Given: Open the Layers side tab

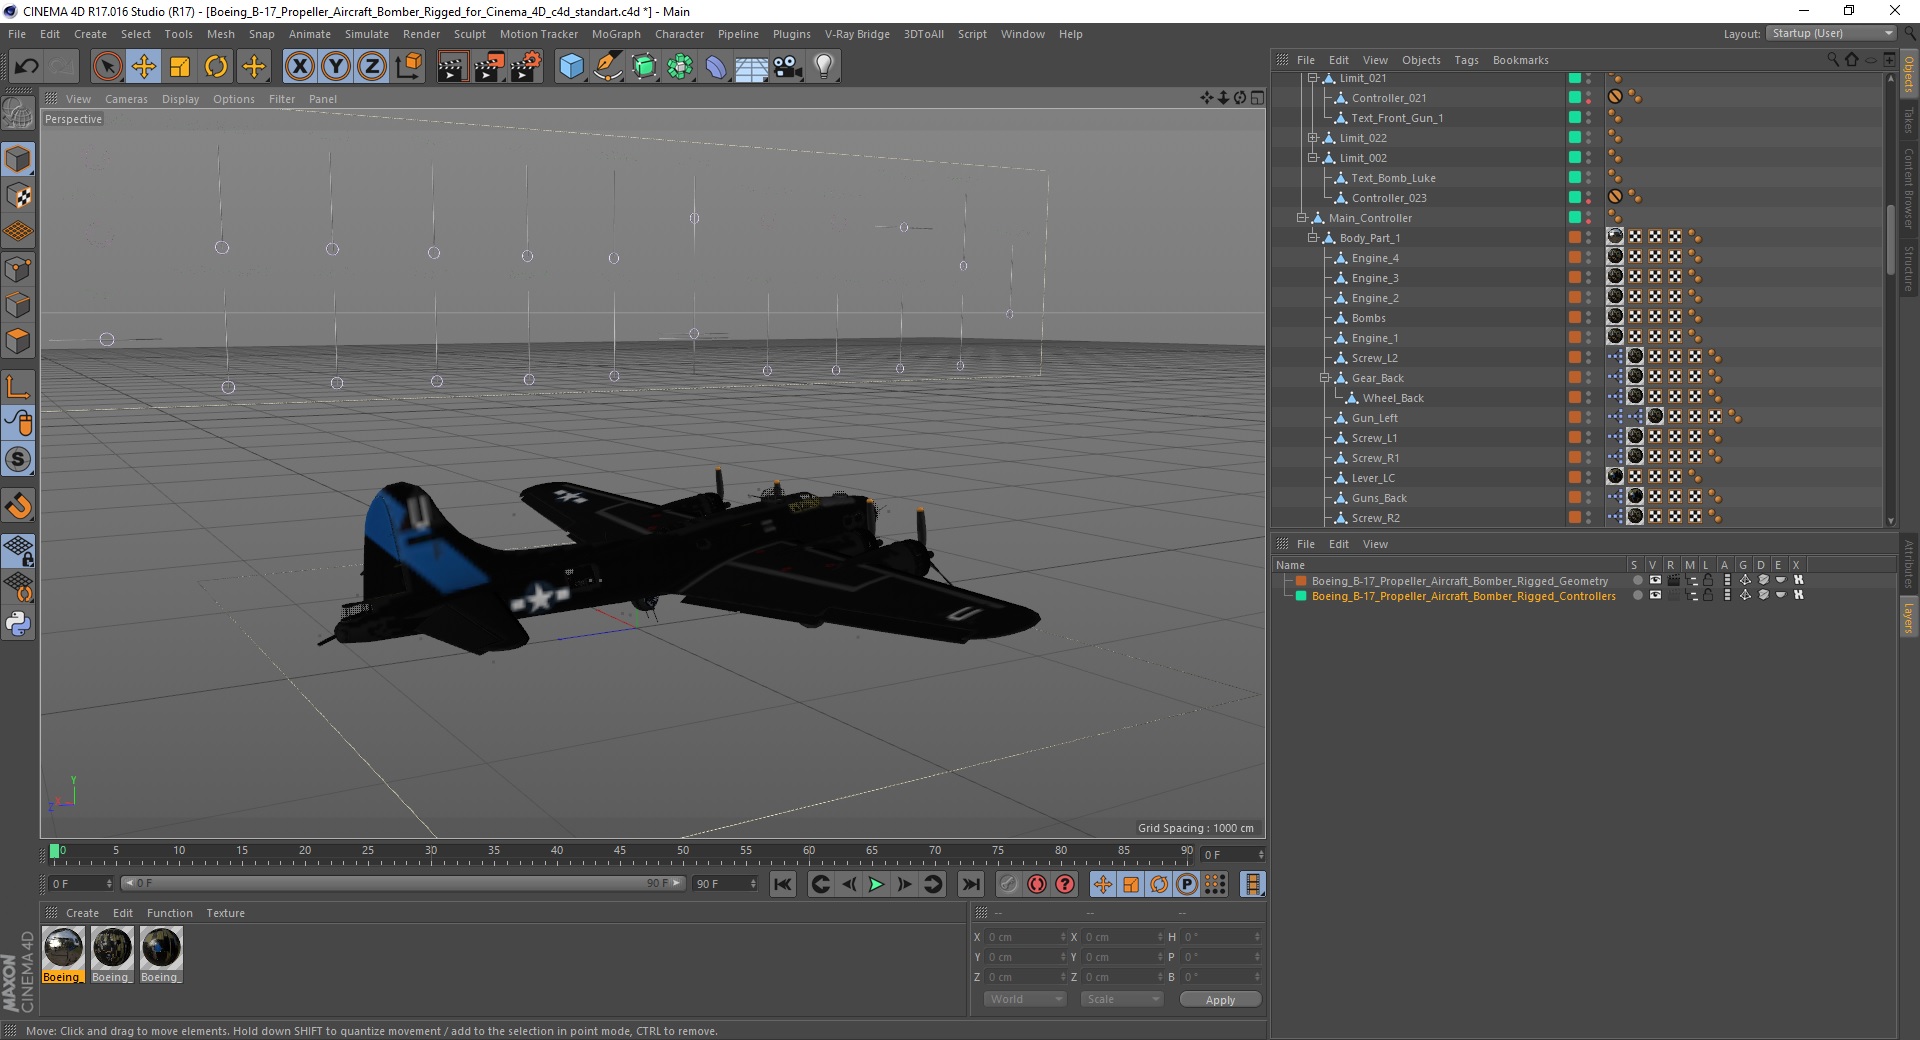Looking at the screenshot, I should pos(1908,617).
